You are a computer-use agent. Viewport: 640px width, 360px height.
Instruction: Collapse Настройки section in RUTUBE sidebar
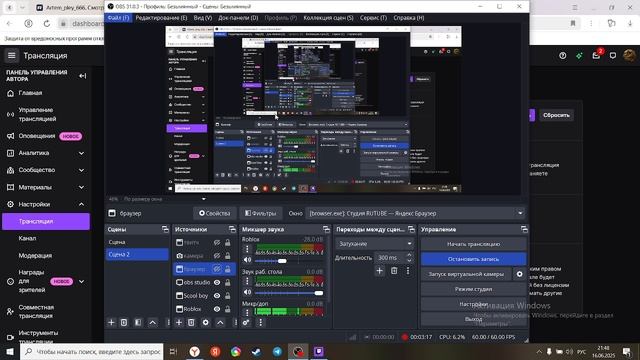[x=81, y=204]
